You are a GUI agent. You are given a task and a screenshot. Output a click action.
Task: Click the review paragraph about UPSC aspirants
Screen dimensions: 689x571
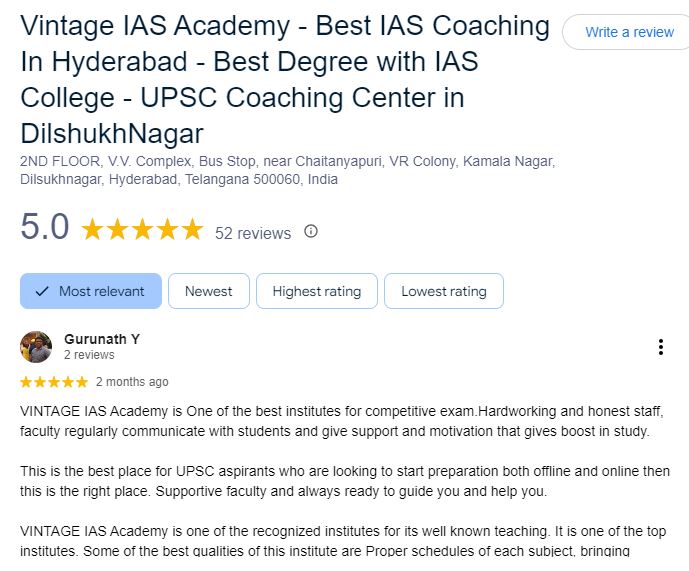(345, 481)
